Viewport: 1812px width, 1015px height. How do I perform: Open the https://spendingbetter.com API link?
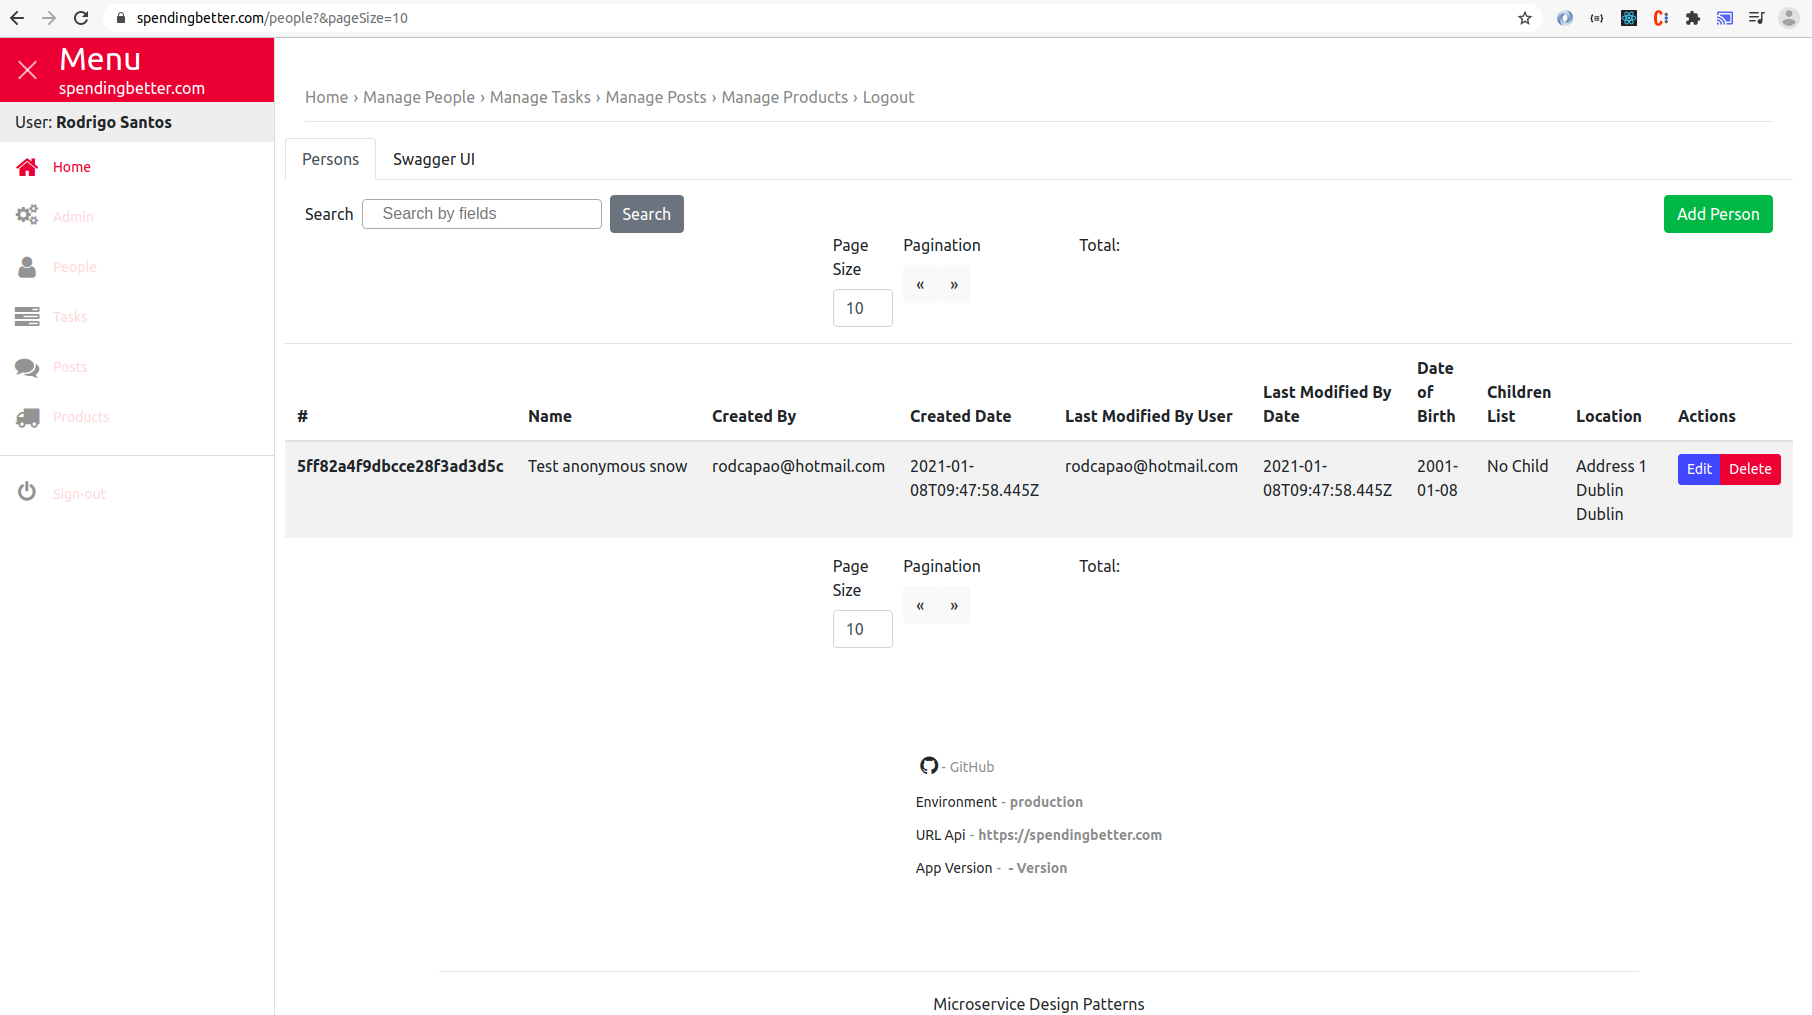coord(1070,835)
